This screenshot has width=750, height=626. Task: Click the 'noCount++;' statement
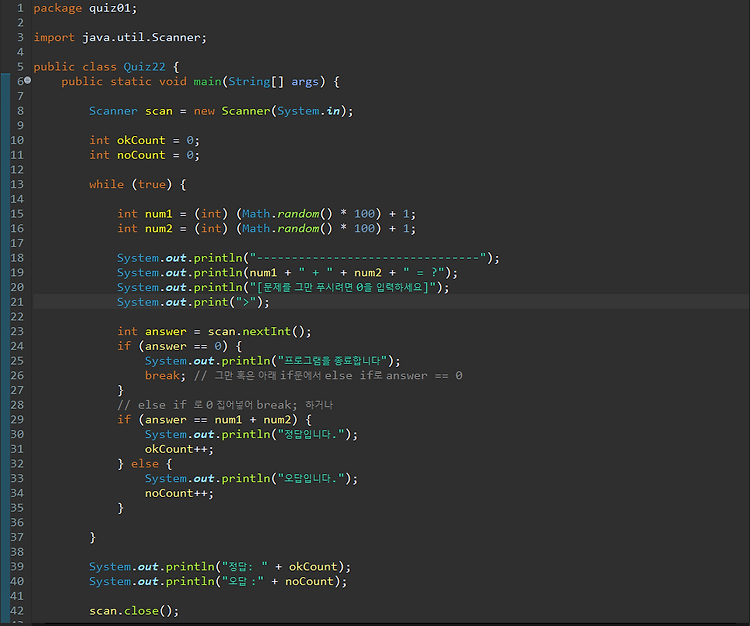[x=179, y=494]
